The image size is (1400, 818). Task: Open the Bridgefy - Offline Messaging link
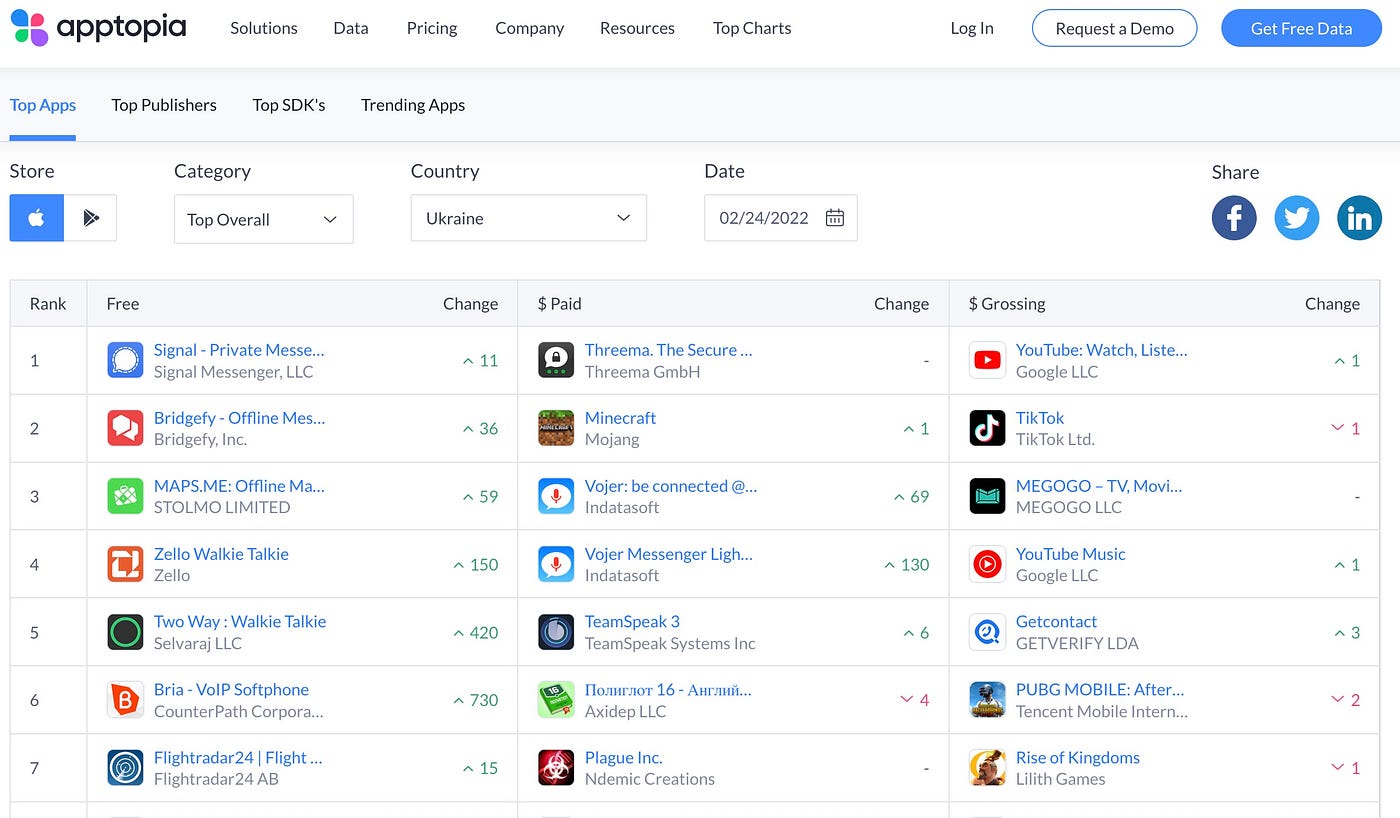(x=240, y=418)
